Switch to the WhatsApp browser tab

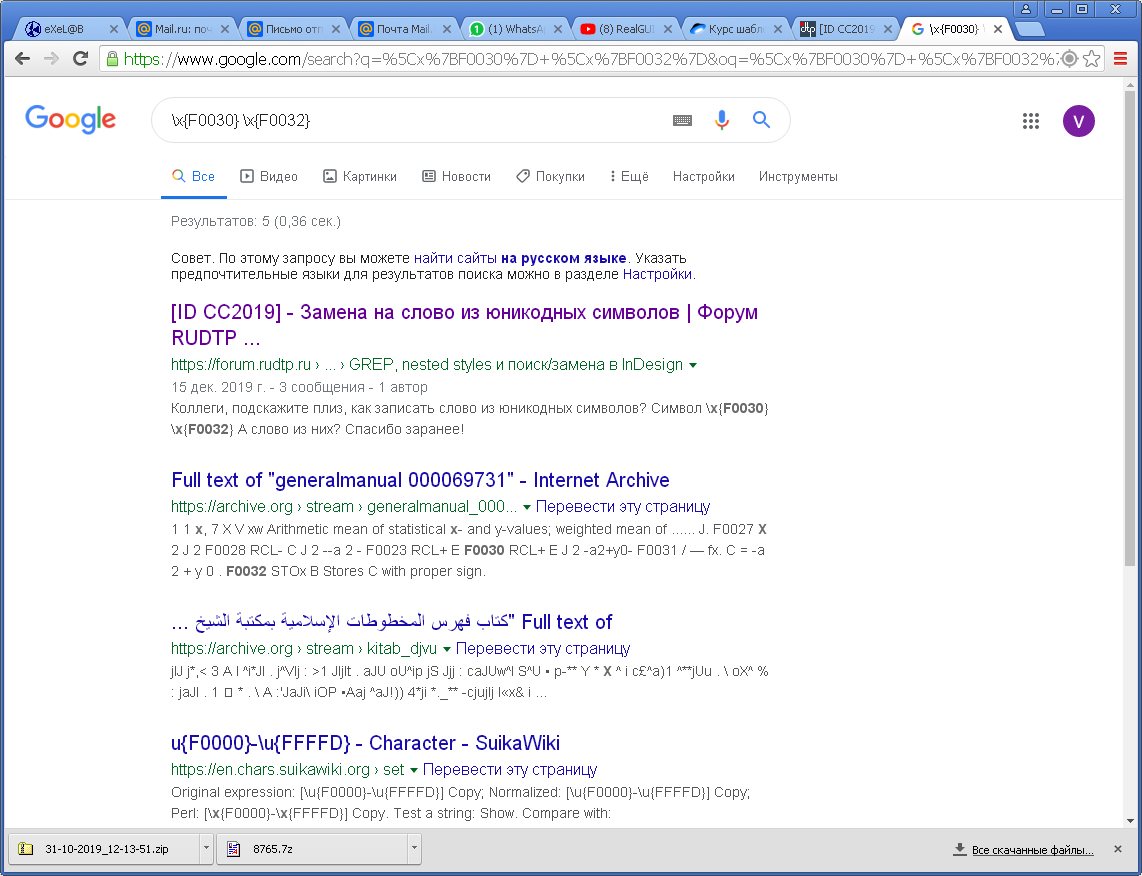point(508,28)
